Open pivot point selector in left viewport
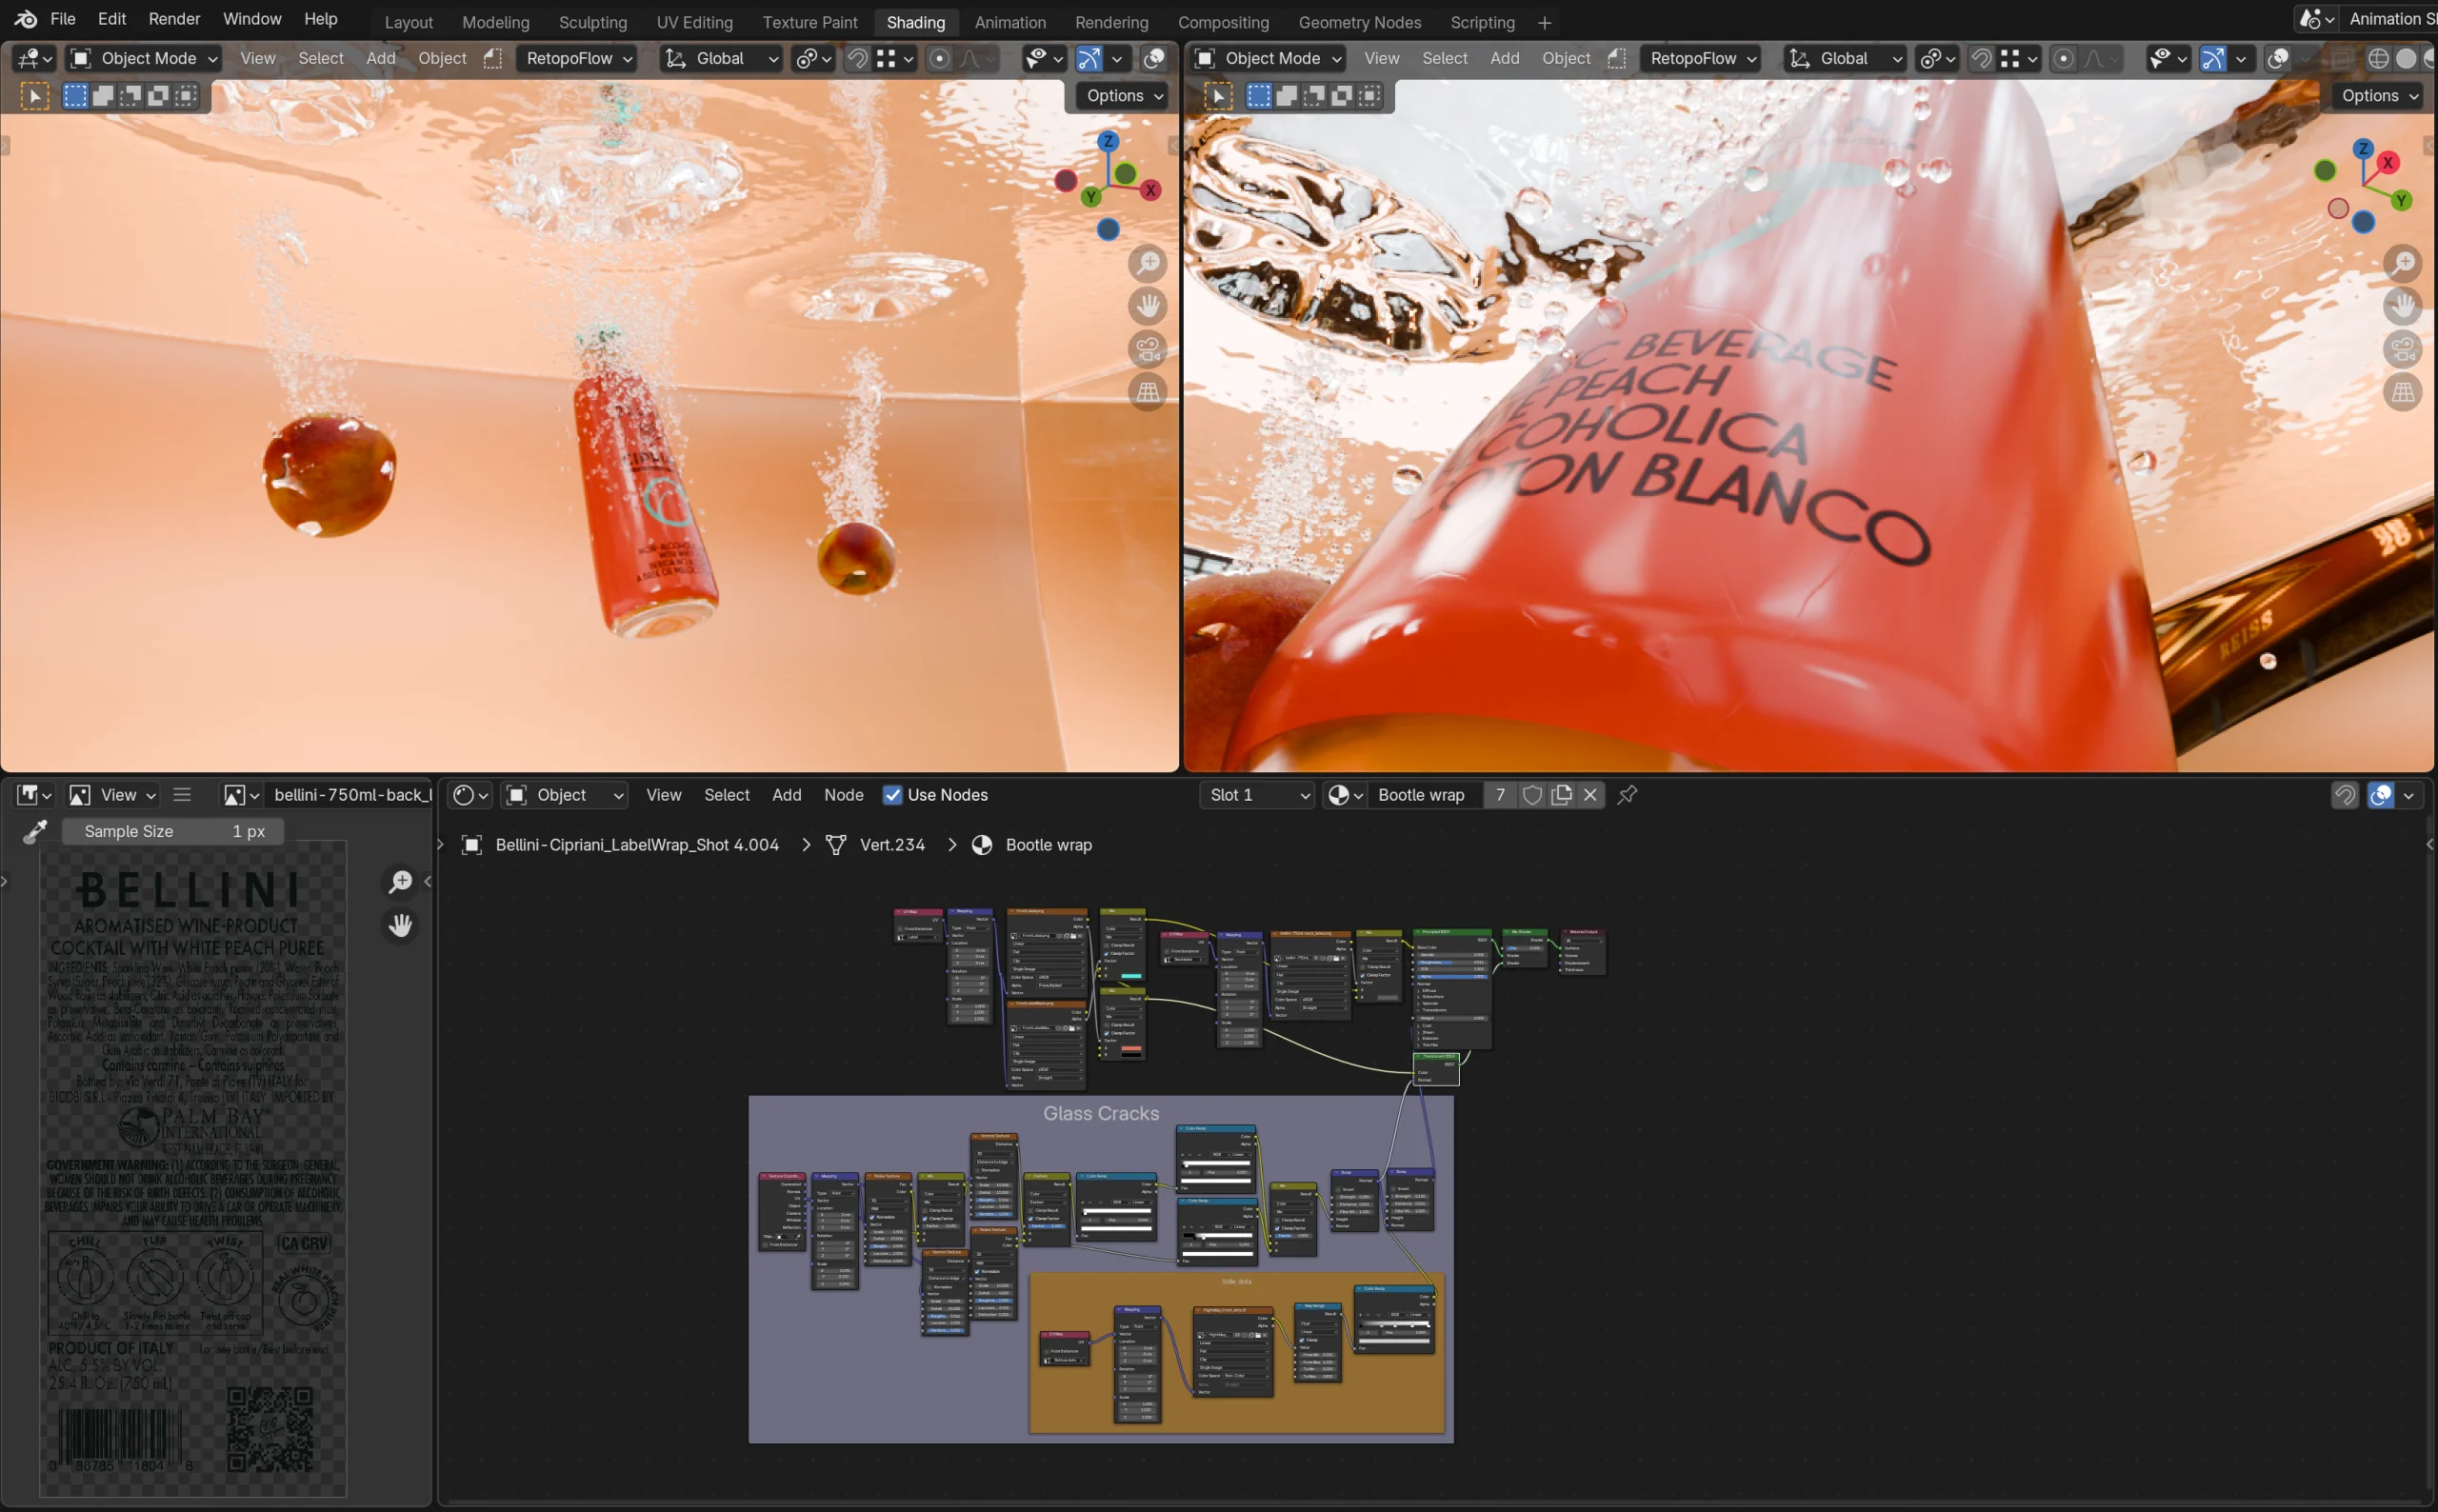Screen dimensions: 2438x1512 813,58
